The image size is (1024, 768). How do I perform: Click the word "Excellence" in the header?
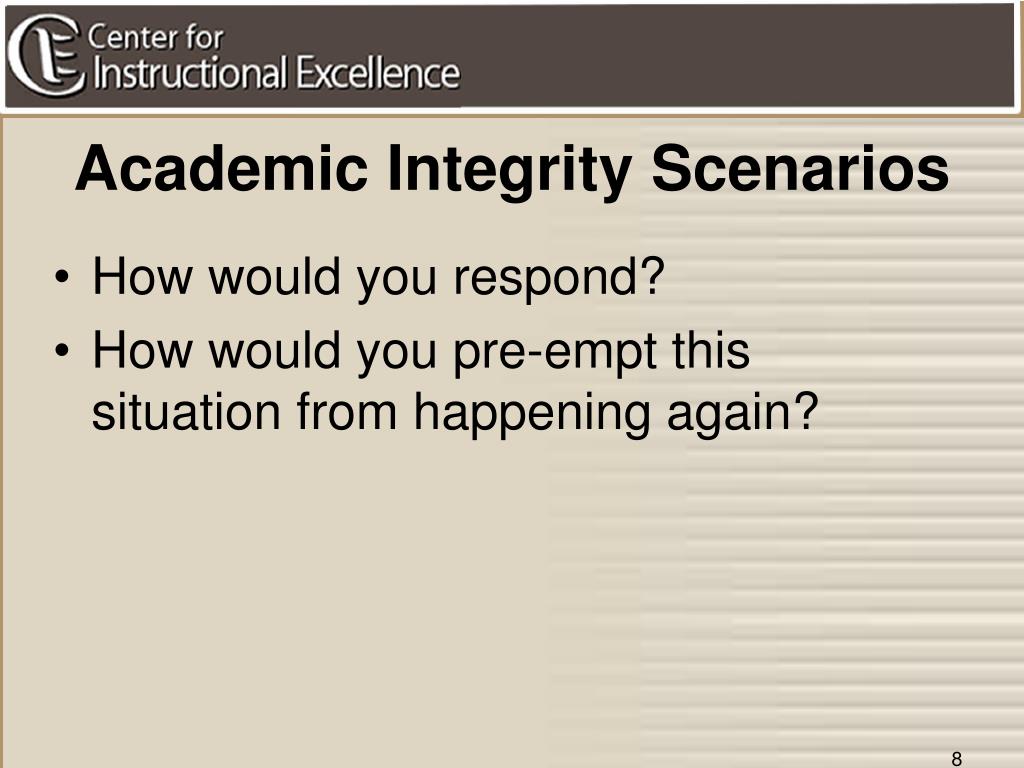coord(377,72)
